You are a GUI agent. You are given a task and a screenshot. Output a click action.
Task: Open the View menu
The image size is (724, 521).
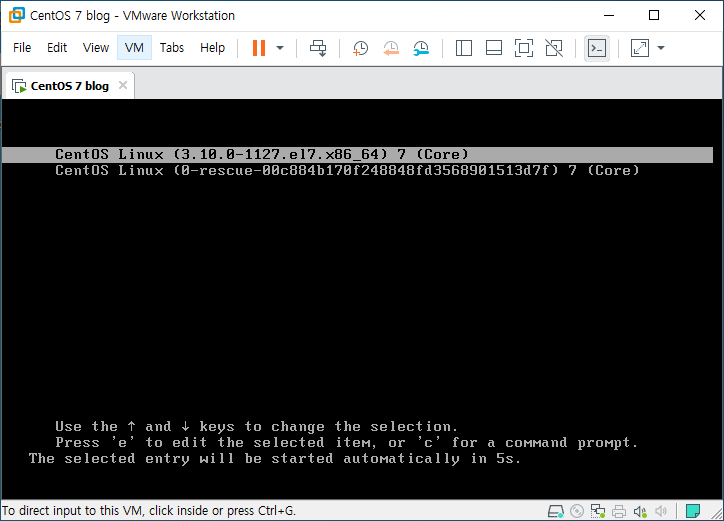96,48
